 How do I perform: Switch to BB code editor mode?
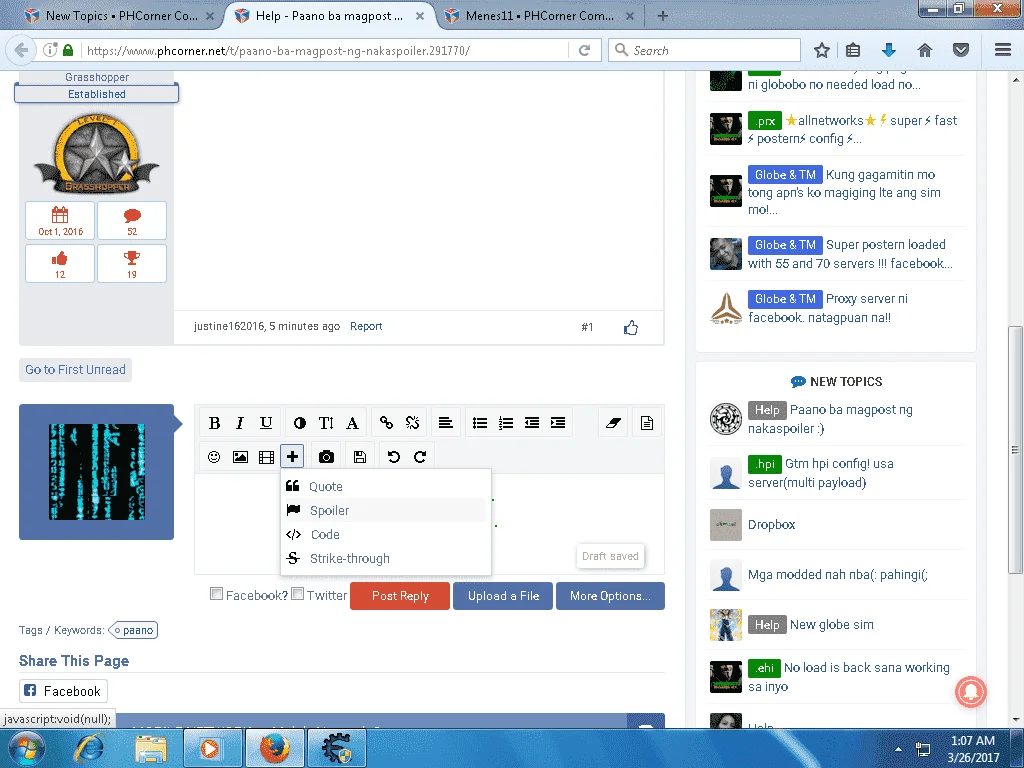point(647,423)
